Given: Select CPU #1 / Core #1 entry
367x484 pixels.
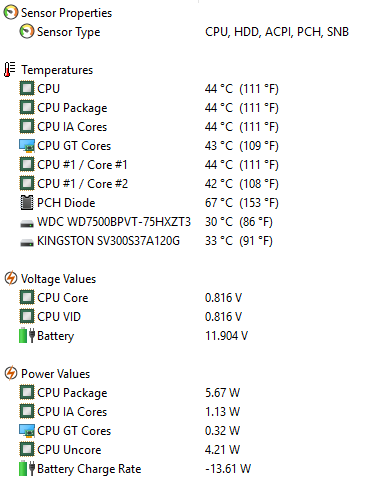Looking at the screenshot, I should (x=149, y=165).
